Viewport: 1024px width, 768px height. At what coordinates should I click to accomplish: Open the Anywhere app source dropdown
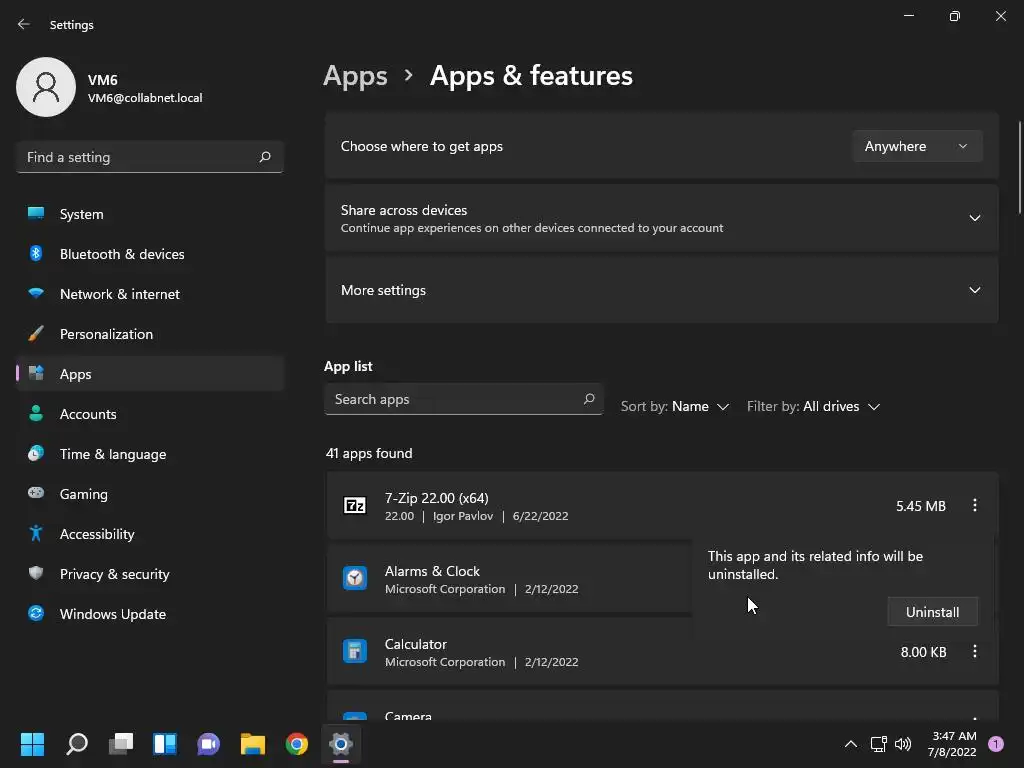coord(917,146)
